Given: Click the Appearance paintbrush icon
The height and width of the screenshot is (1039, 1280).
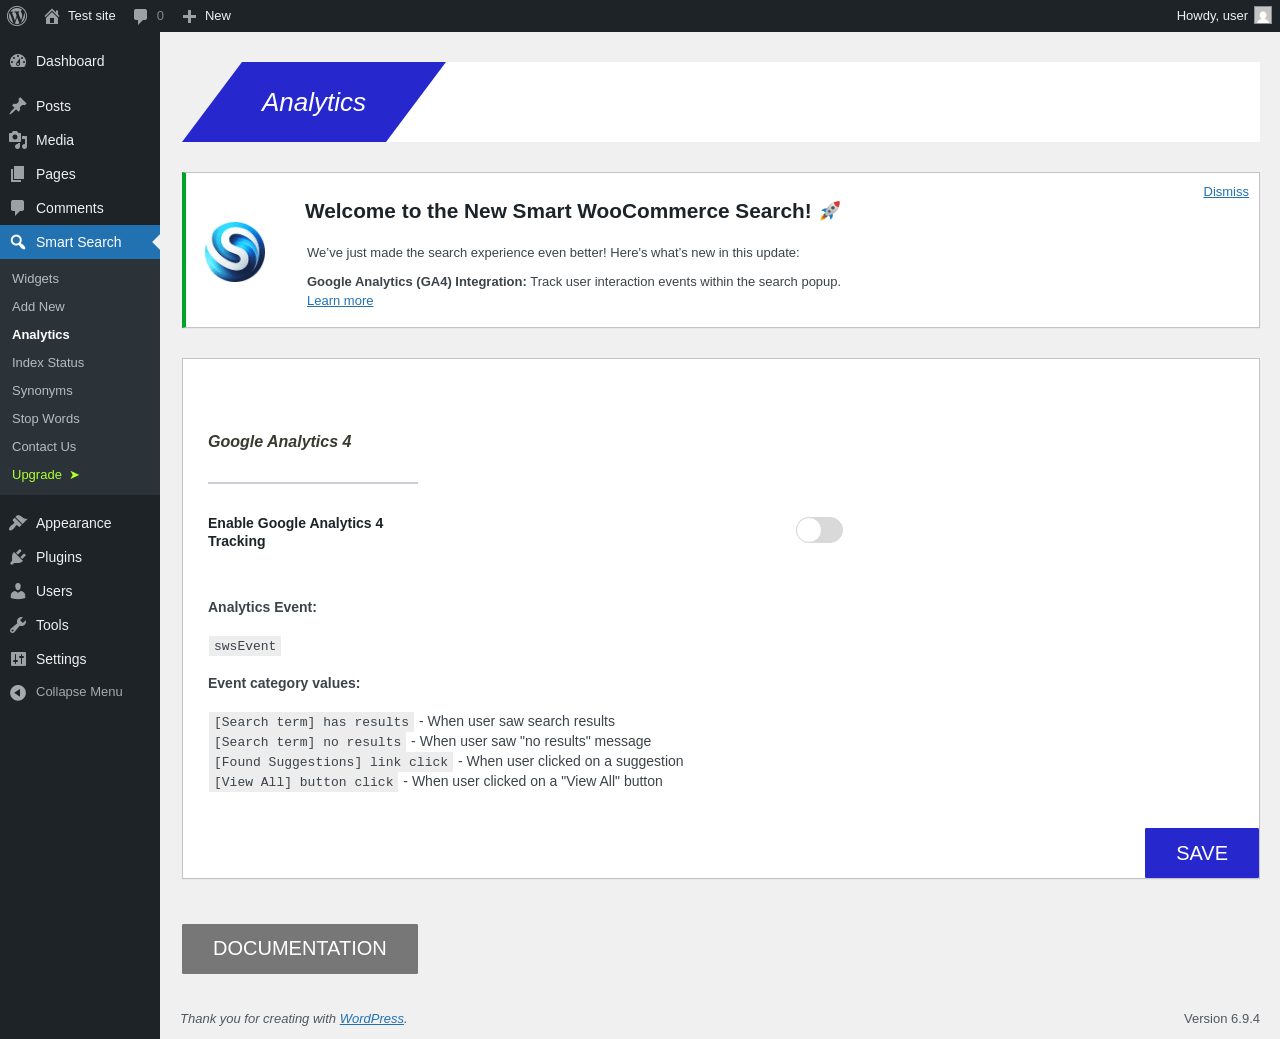Looking at the screenshot, I should pyautogui.click(x=18, y=523).
